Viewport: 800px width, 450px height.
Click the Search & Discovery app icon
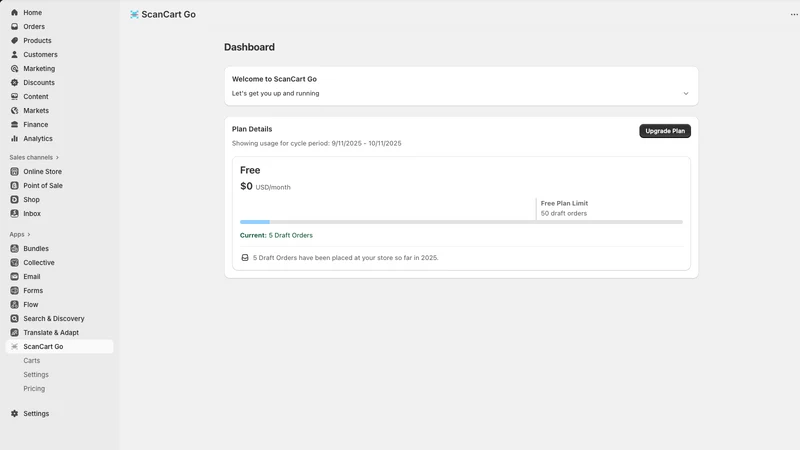(14, 318)
